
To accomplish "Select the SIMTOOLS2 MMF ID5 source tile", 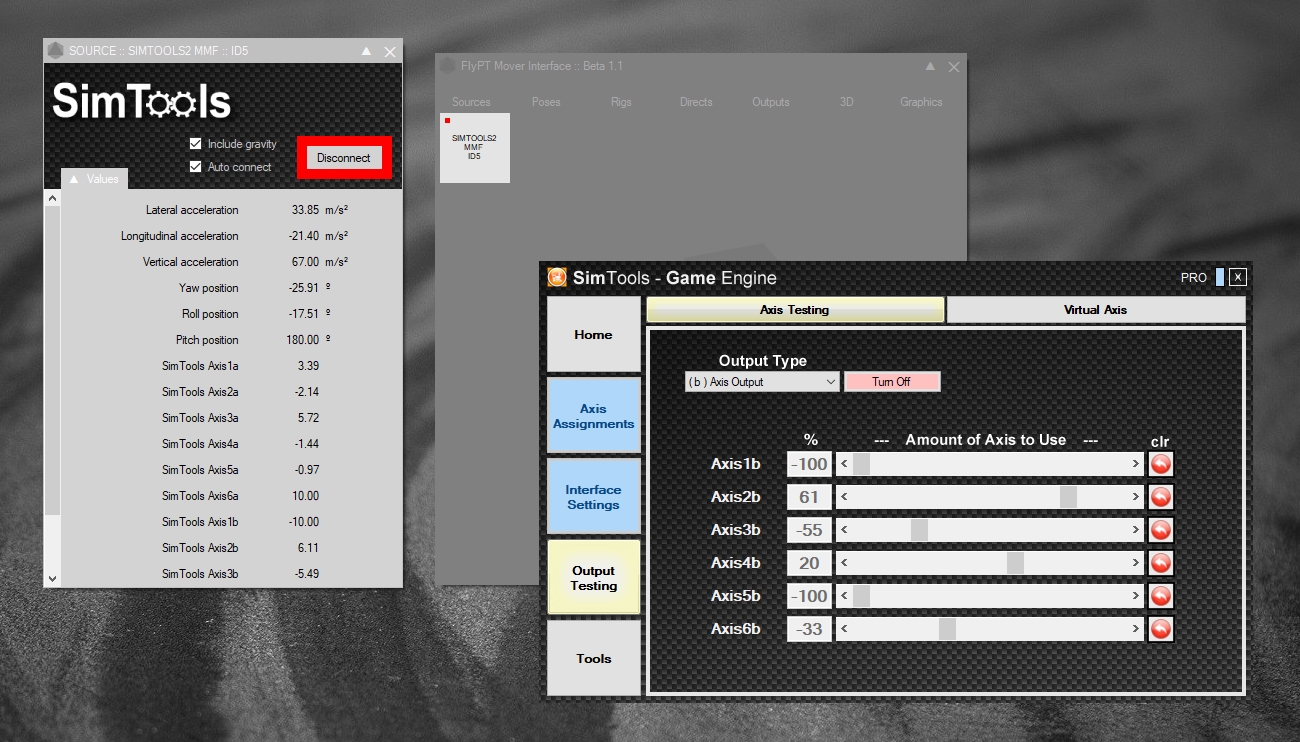I will pos(475,148).
